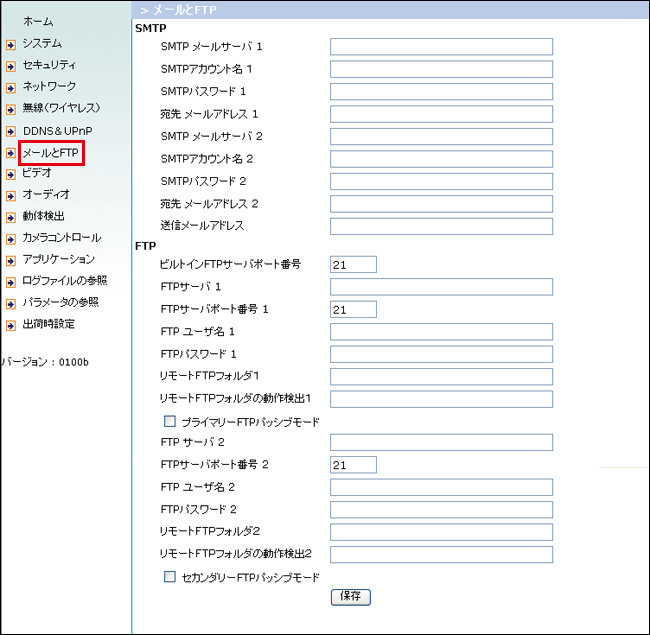Click the 保存 save button
This screenshot has width=650, height=635.
[x=351, y=597]
